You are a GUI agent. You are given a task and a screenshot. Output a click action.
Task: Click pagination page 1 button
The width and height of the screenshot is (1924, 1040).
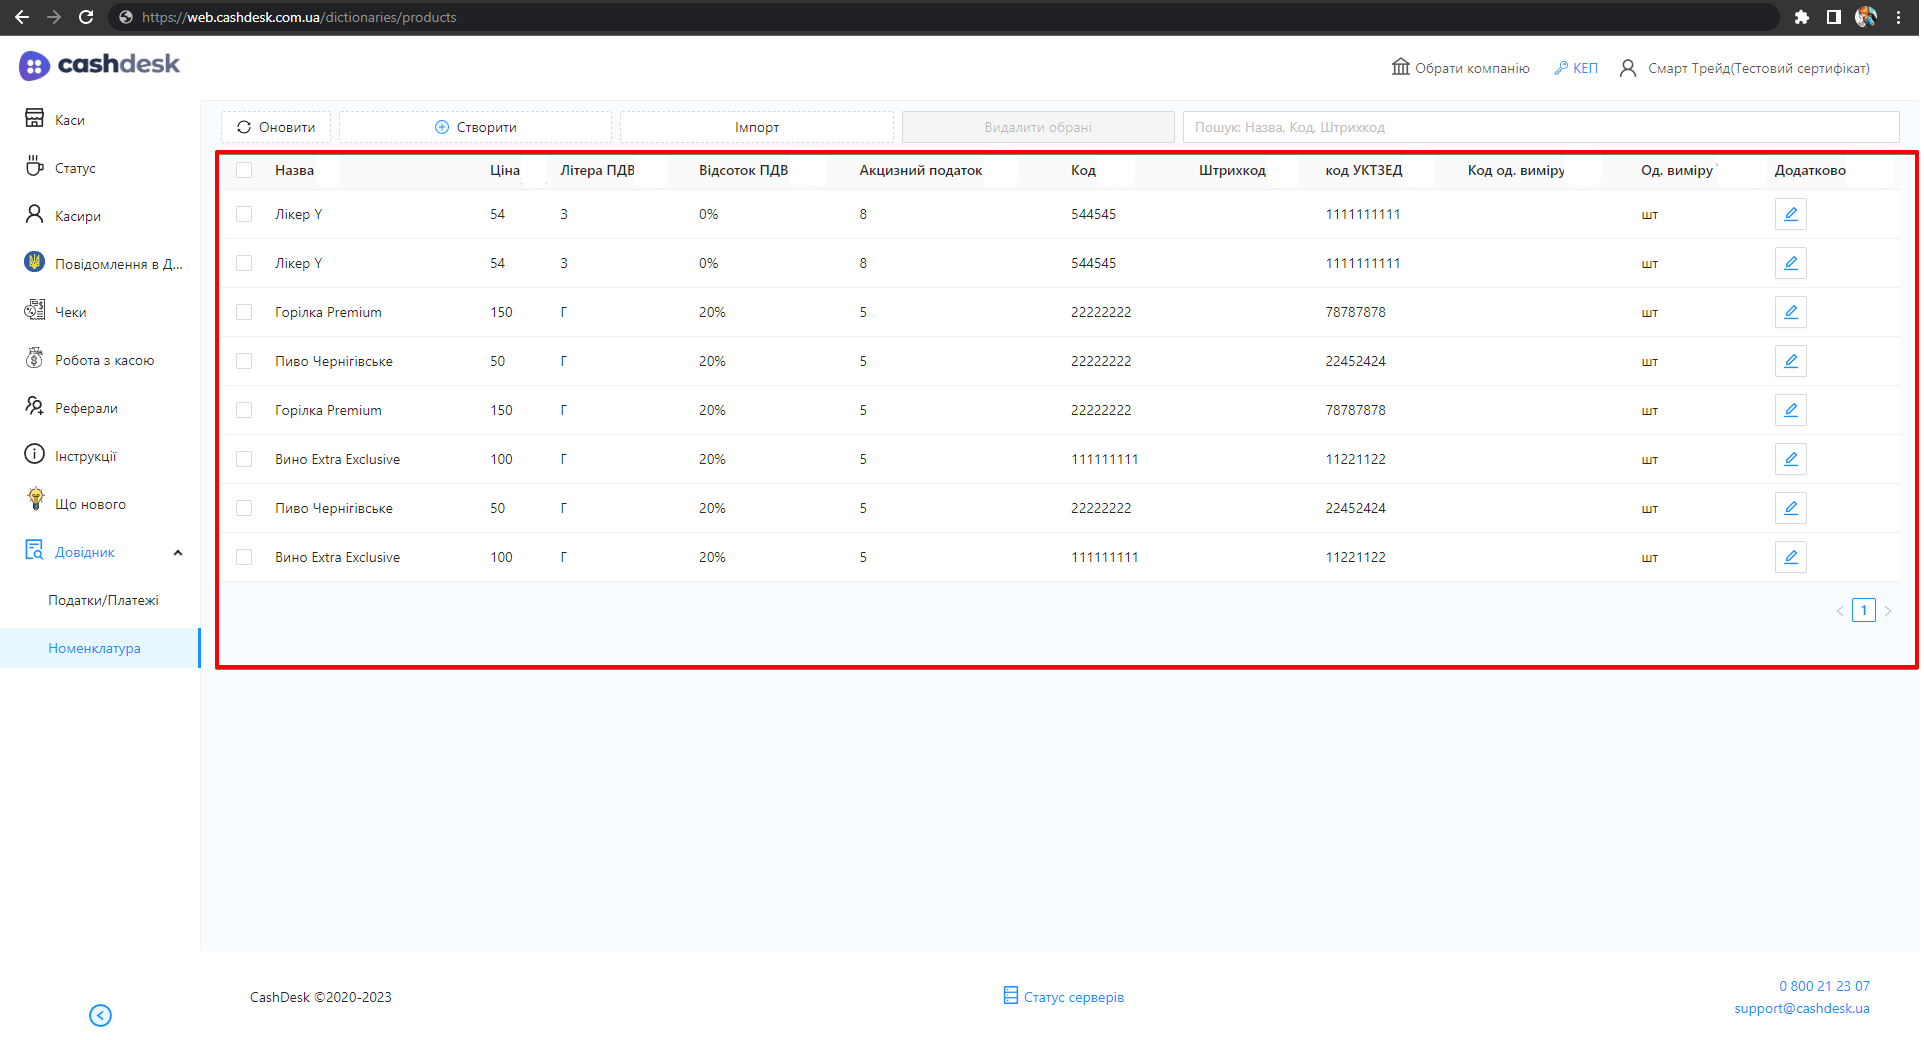point(1863,610)
